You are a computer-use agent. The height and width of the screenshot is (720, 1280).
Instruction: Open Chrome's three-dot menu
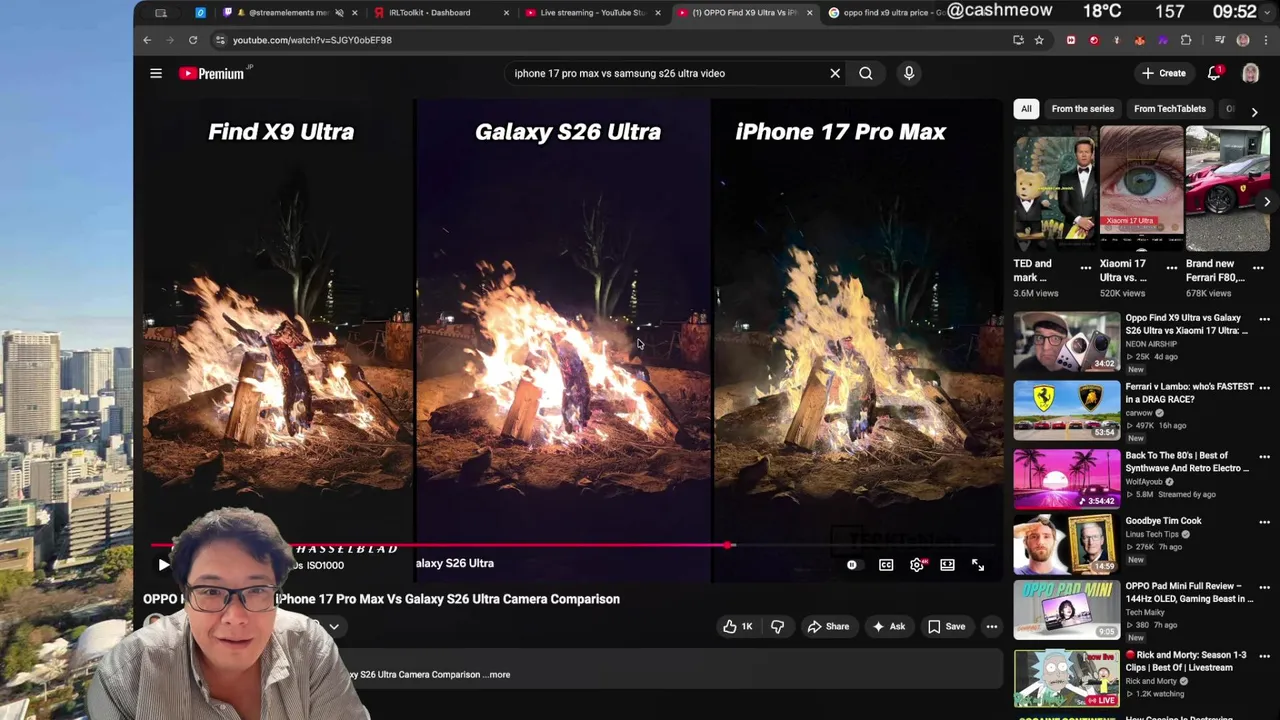coord(1265,40)
